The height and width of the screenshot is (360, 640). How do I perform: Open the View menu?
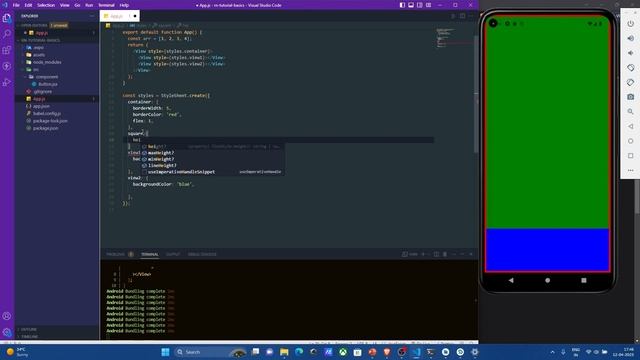(x=64, y=5)
